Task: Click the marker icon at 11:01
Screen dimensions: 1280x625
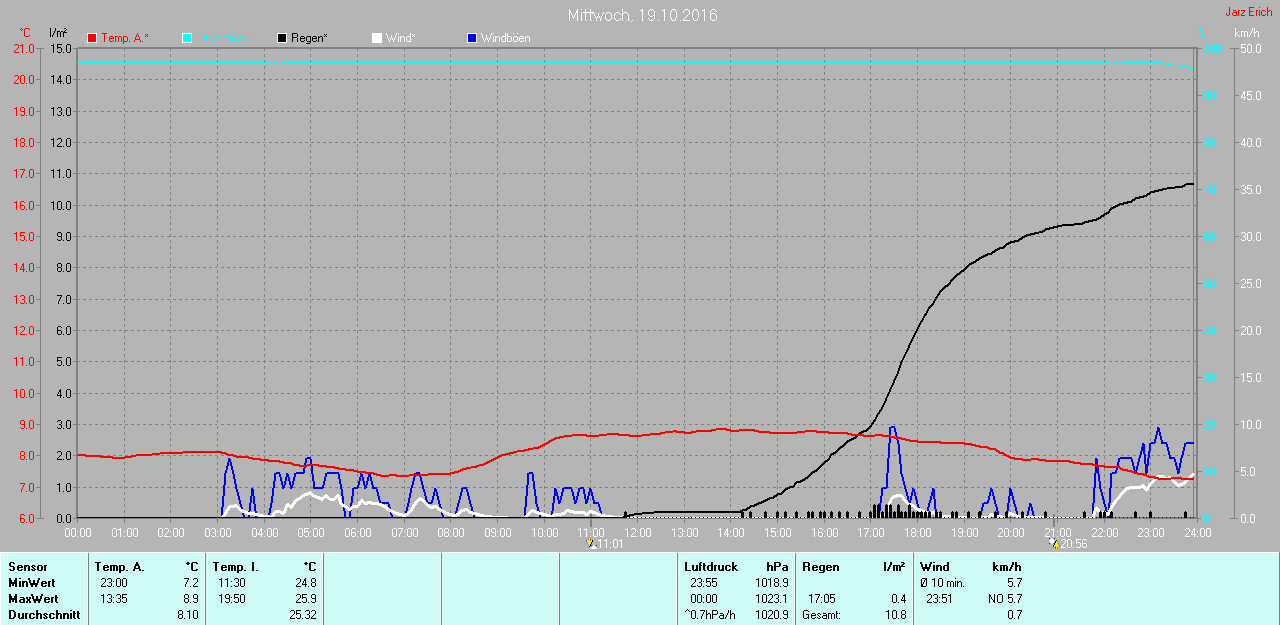Action: 591,544
